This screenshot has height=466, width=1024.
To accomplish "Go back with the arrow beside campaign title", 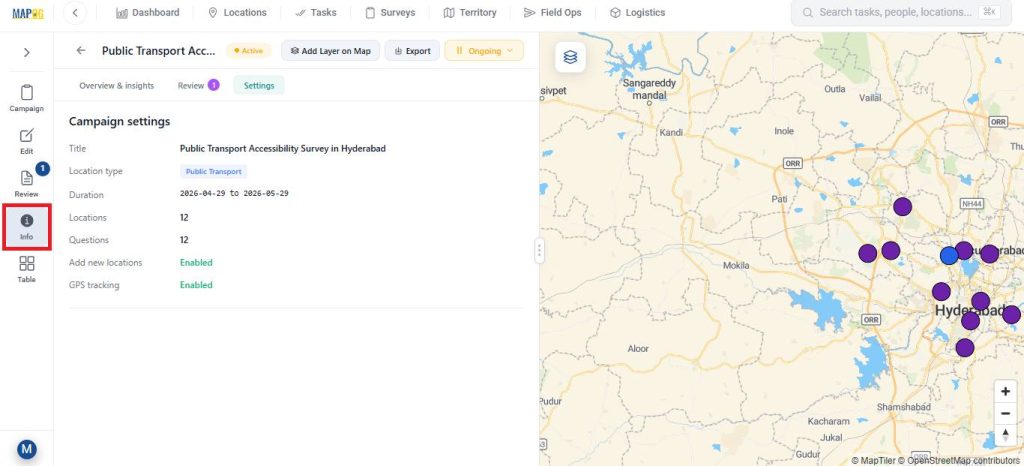I will [x=81, y=50].
